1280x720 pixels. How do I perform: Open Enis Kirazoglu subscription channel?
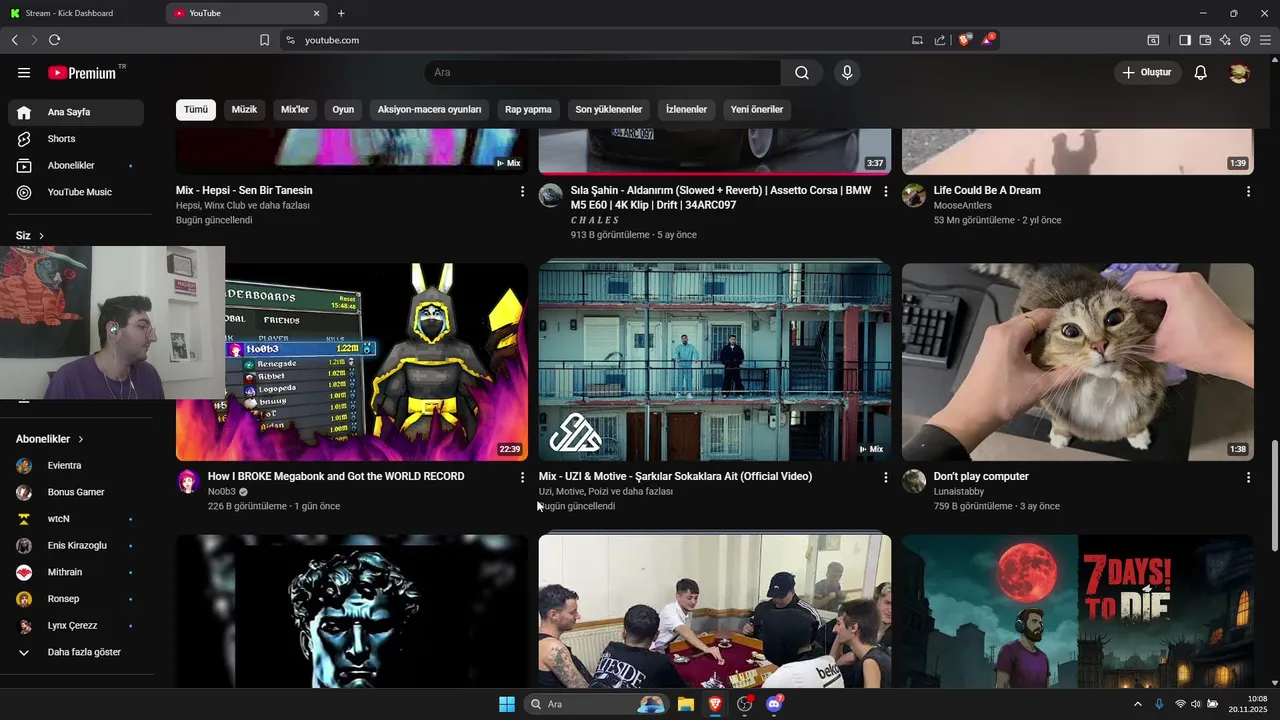click(75, 545)
